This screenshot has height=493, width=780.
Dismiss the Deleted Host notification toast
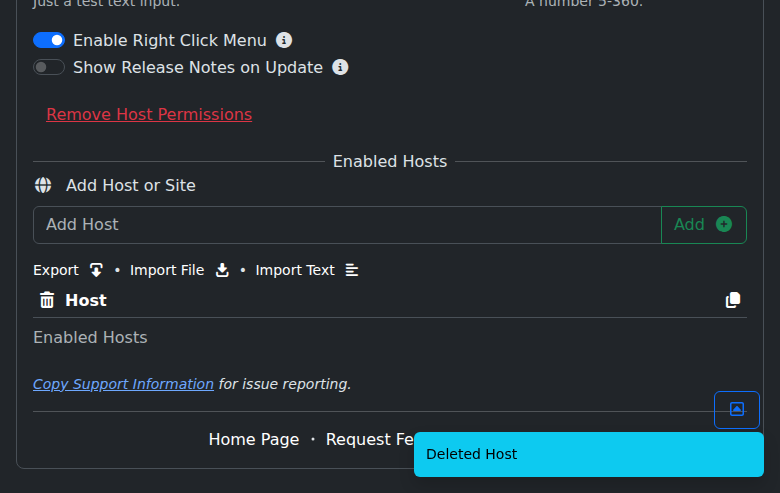[588, 454]
